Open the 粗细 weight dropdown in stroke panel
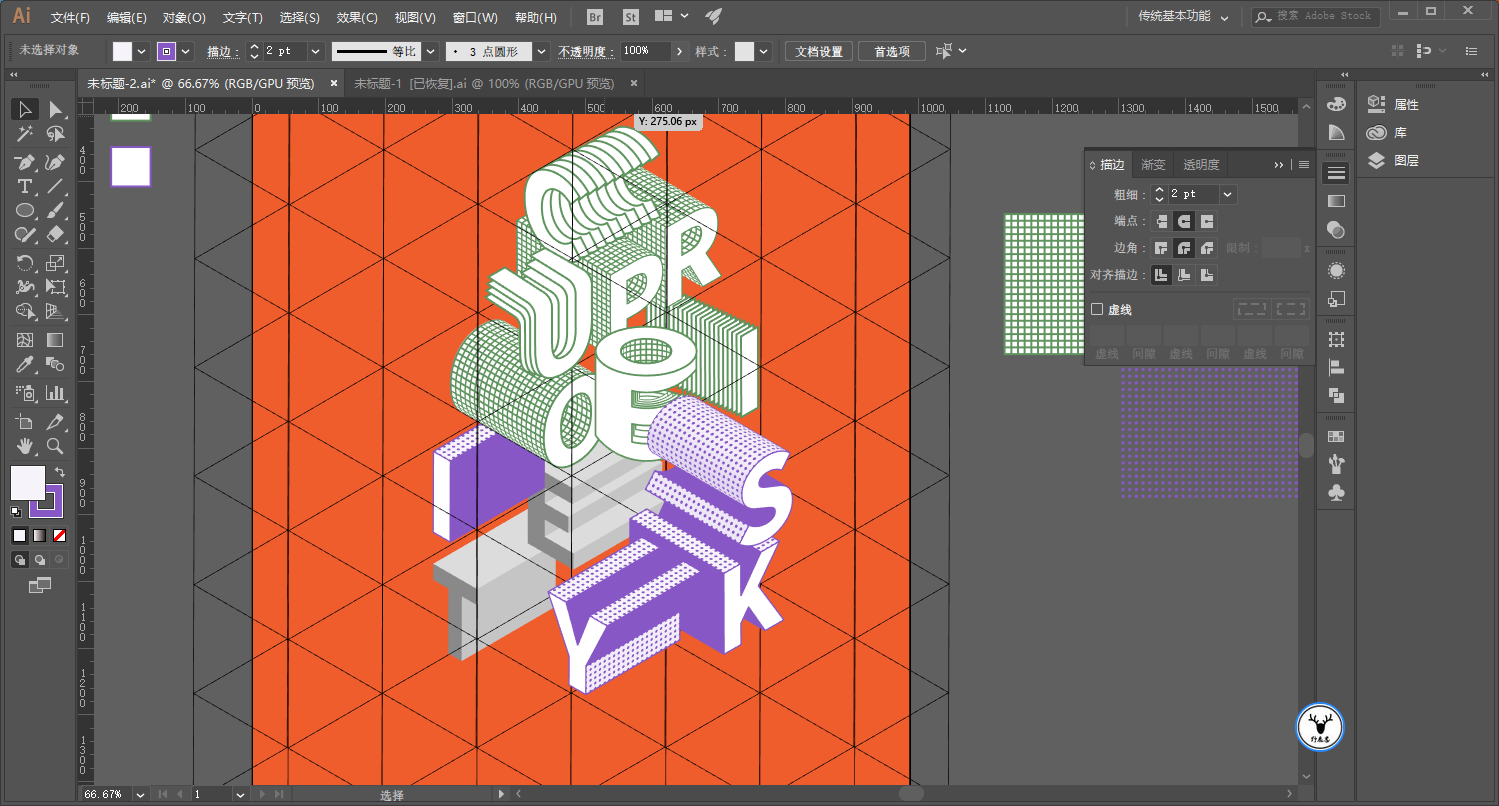Image resolution: width=1499 pixels, height=806 pixels. point(1228,194)
